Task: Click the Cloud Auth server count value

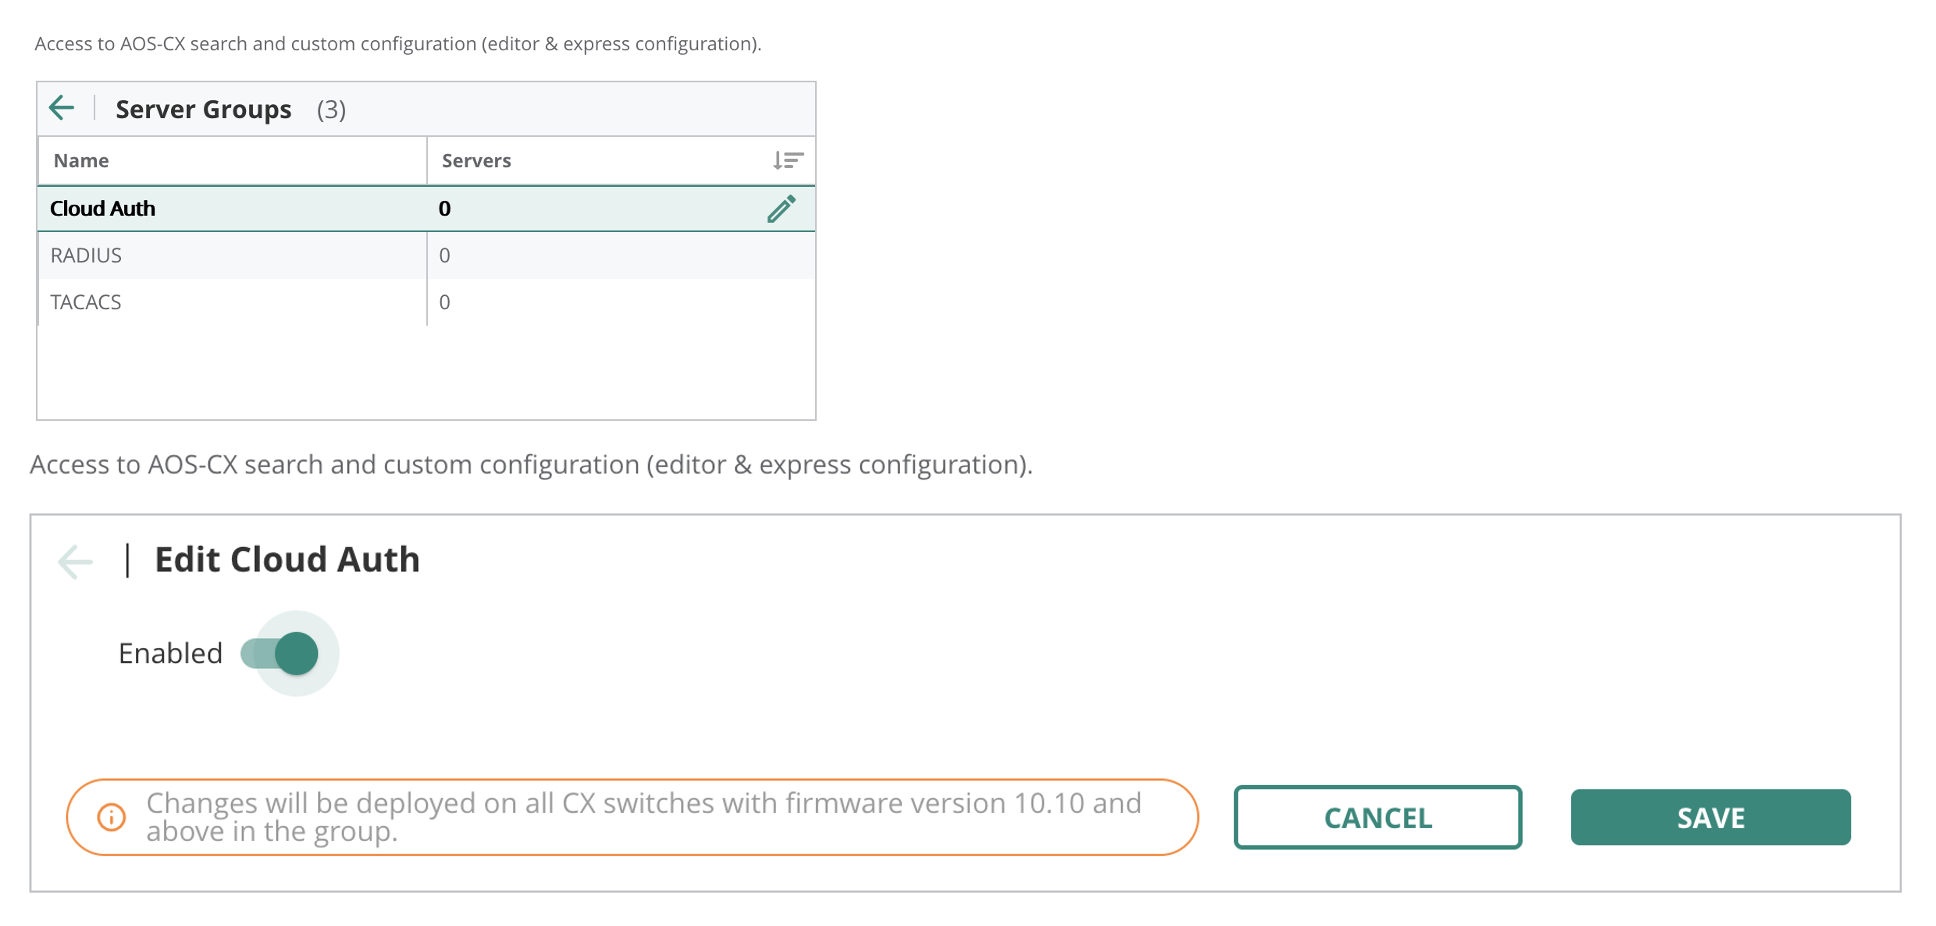Action: 445,208
